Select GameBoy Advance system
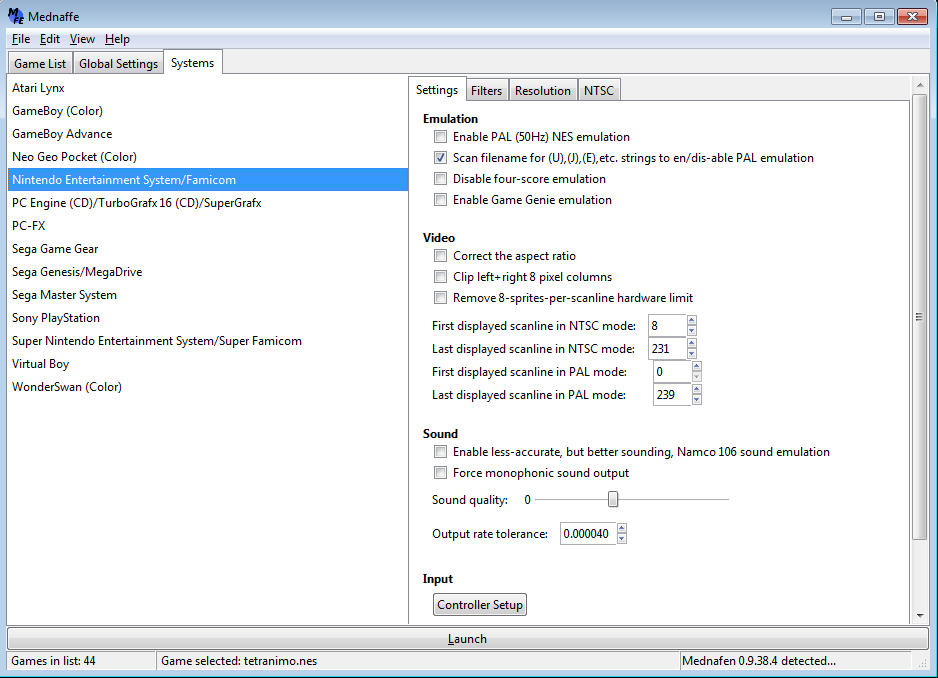The width and height of the screenshot is (938, 678). point(208,134)
